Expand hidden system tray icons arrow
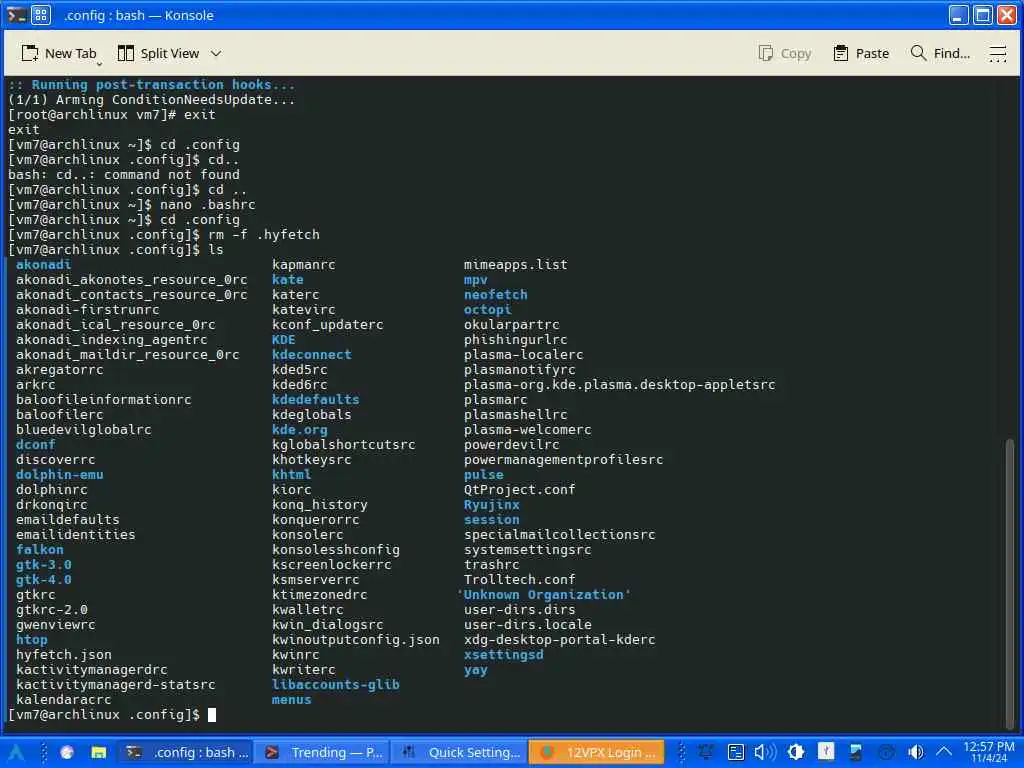Screen dimensions: 1024x768 (944, 752)
